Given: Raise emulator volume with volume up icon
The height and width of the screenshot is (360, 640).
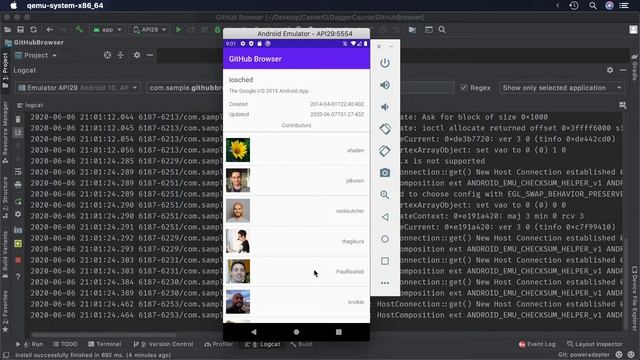Looking at the screenshot, I should point(384,85).
